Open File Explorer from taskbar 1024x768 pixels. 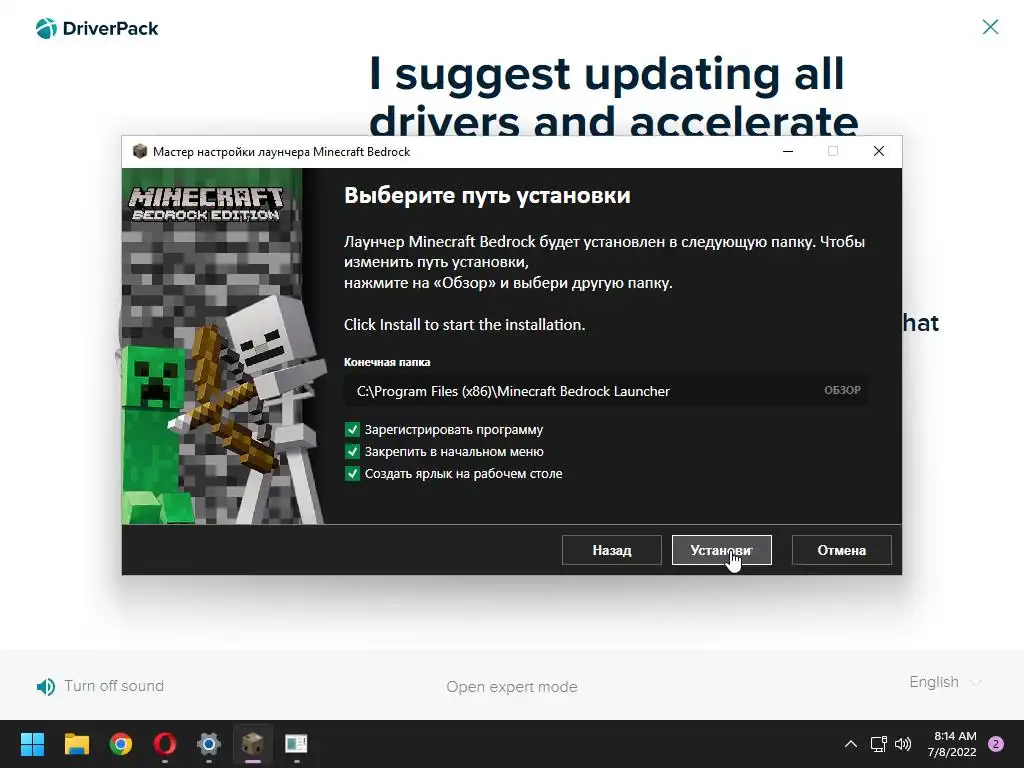pyautogui.click(x=76, y=744)
